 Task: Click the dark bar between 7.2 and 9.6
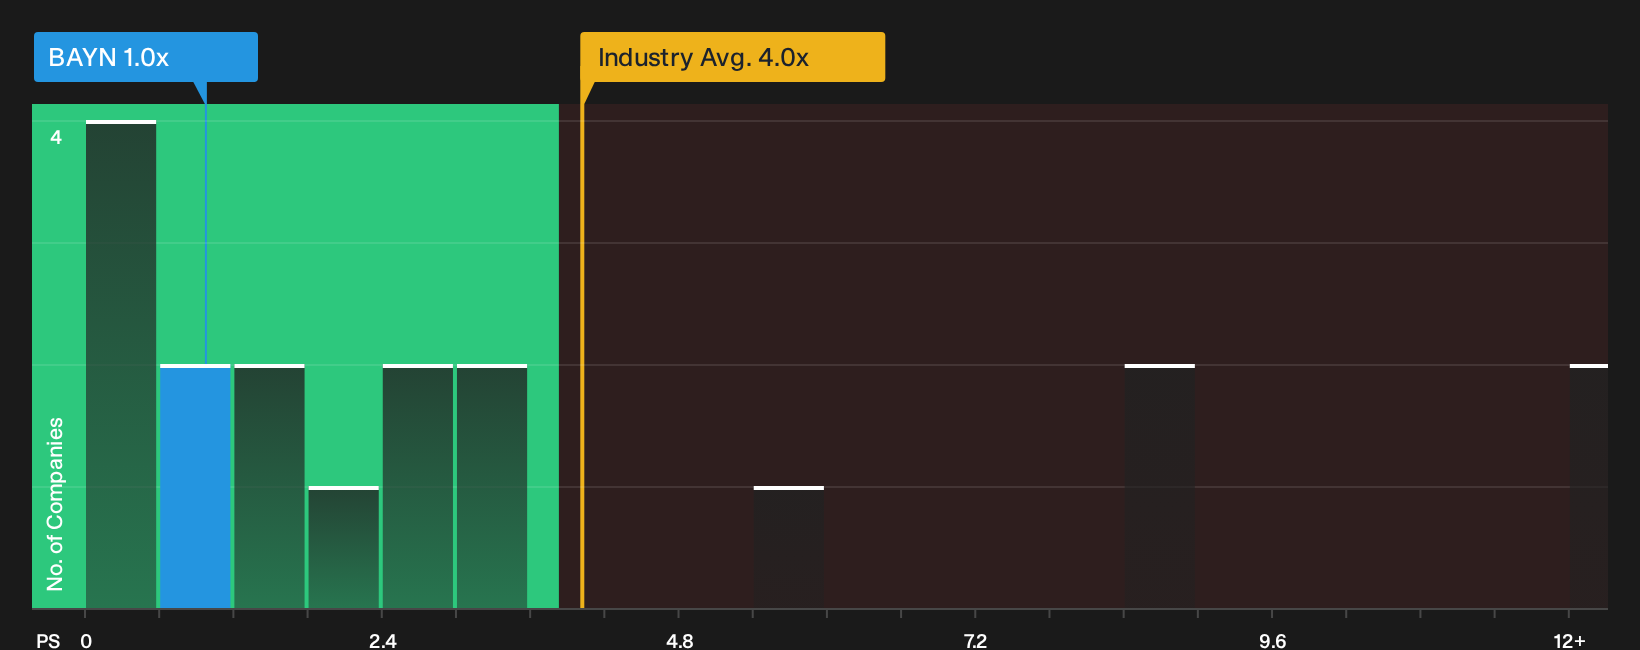click(x=1160, y=486)
